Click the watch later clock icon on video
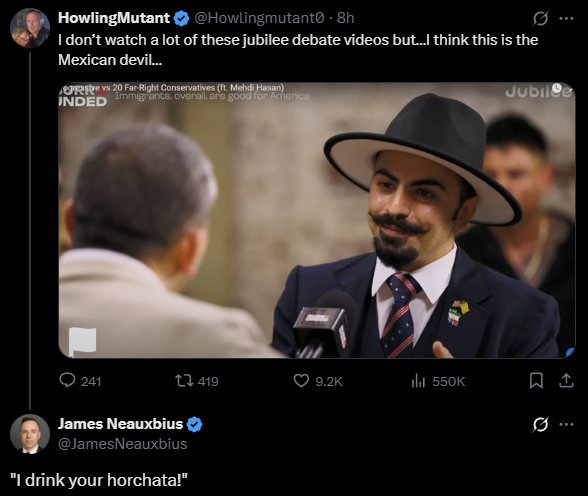 pos(557,88)
